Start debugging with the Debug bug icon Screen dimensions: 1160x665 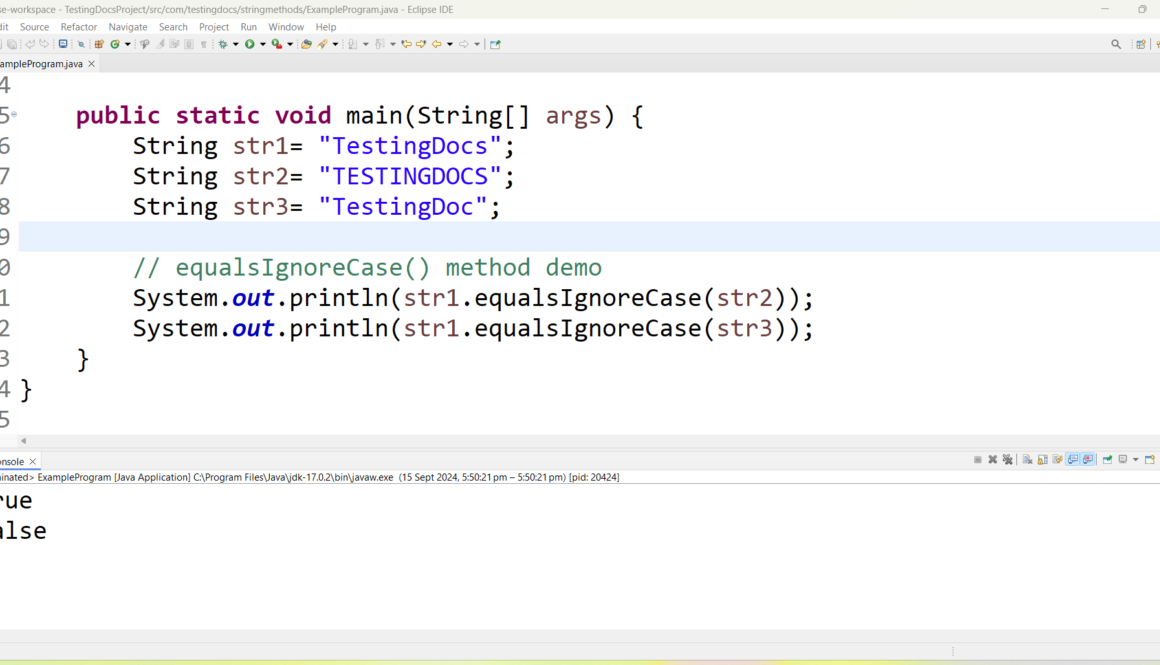point(223,44)
